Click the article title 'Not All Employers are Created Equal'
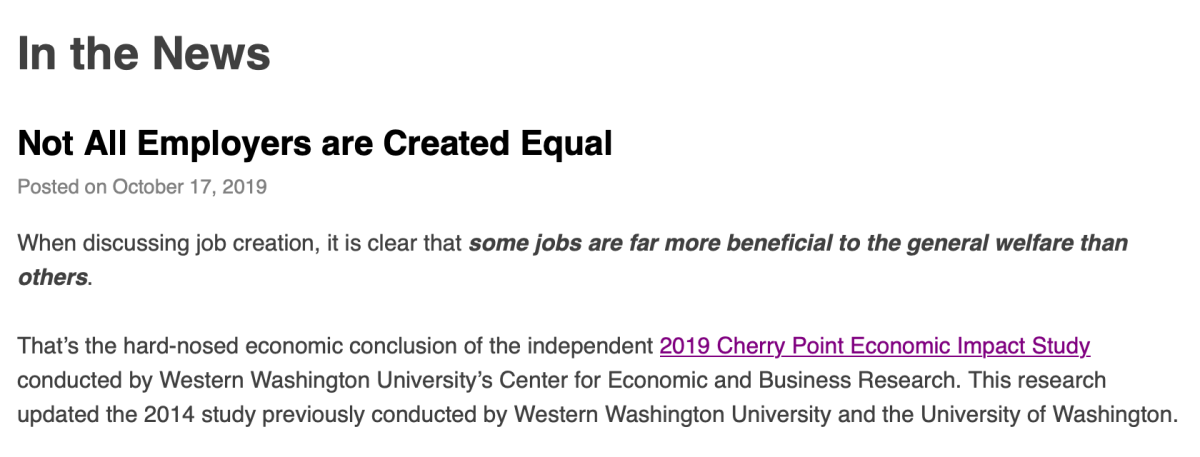Image resolution: width=1200 pixels, height=457 pixels. coord(315,144)
